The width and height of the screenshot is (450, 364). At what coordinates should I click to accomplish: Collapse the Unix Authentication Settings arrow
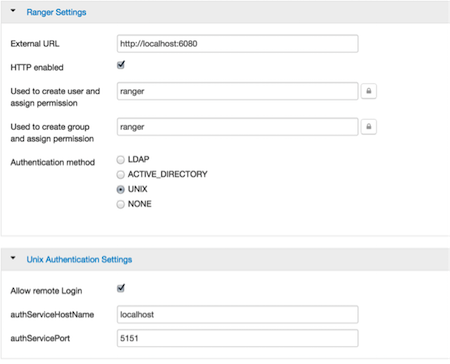tap(13, 258)
